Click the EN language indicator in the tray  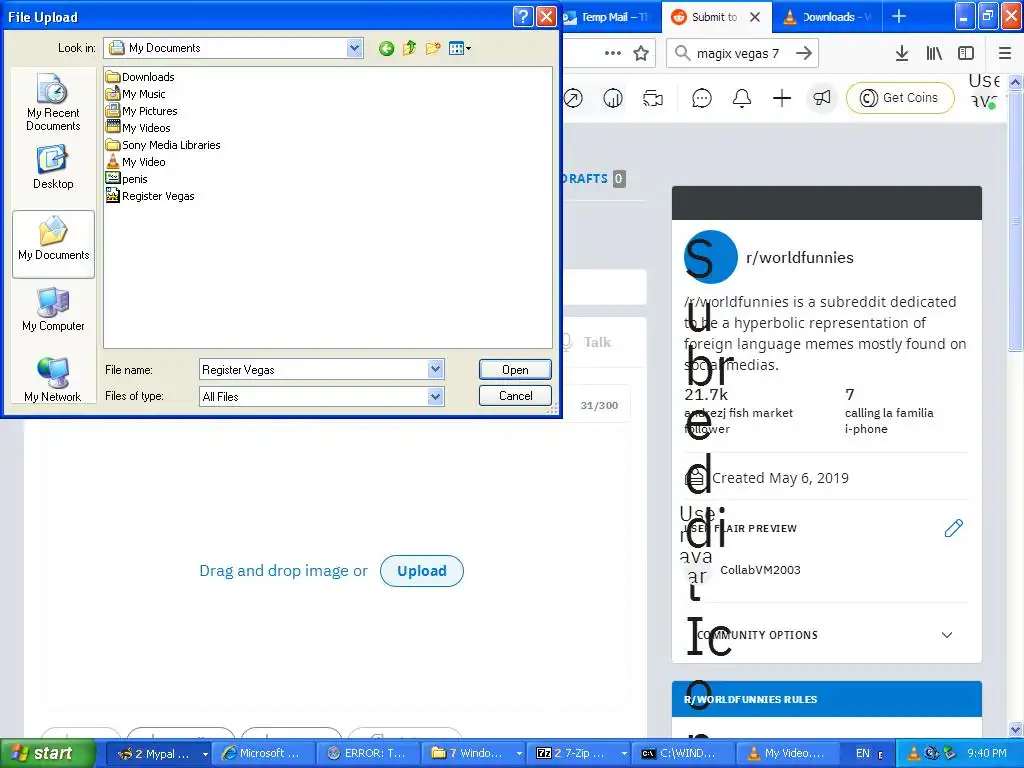862,753
